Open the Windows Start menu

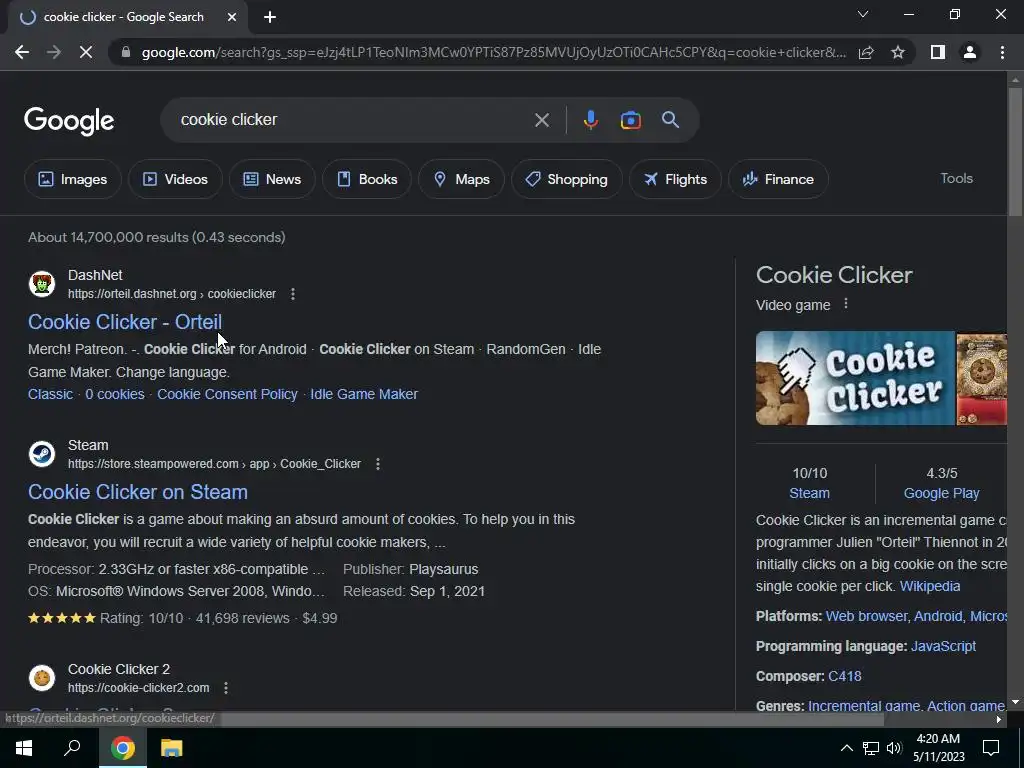point(24,748)
